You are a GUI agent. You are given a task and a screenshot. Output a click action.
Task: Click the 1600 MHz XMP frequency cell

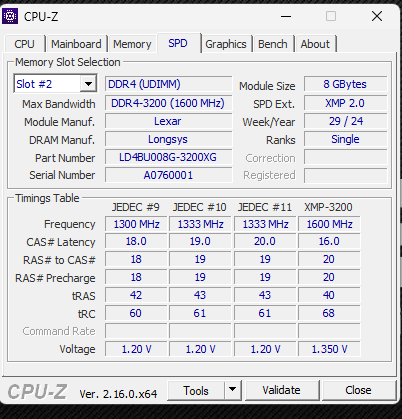[x=329, y=224]
